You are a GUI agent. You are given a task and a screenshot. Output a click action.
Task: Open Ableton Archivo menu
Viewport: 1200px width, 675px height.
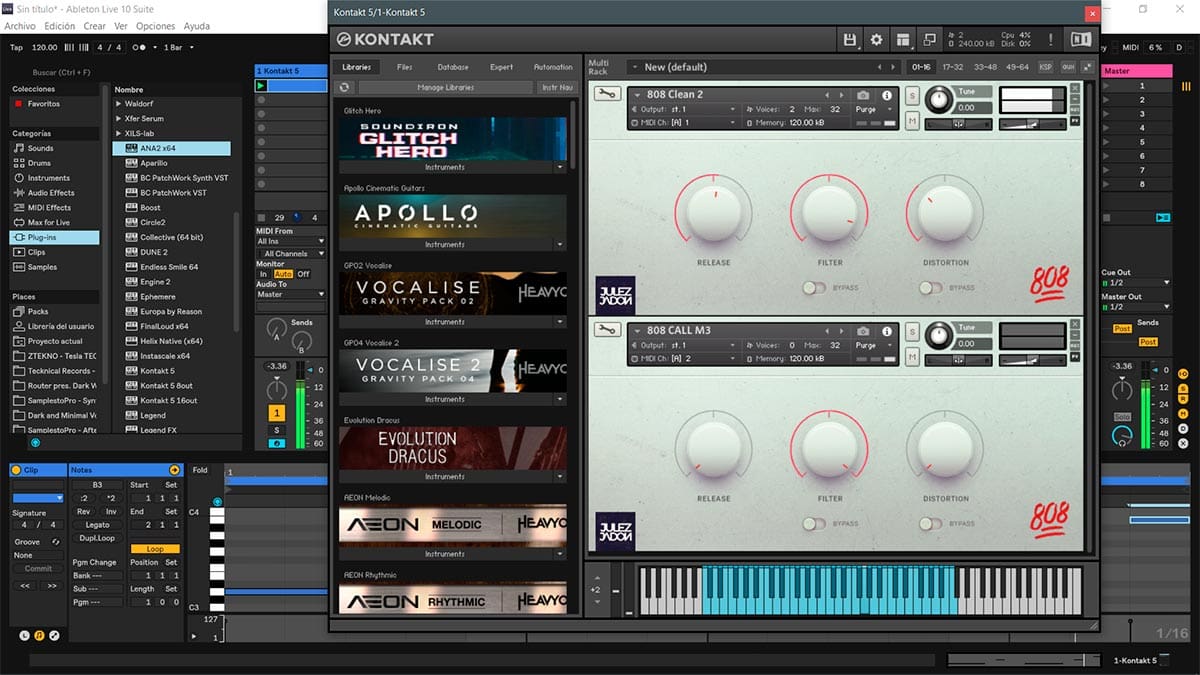[x=20, y=26]
